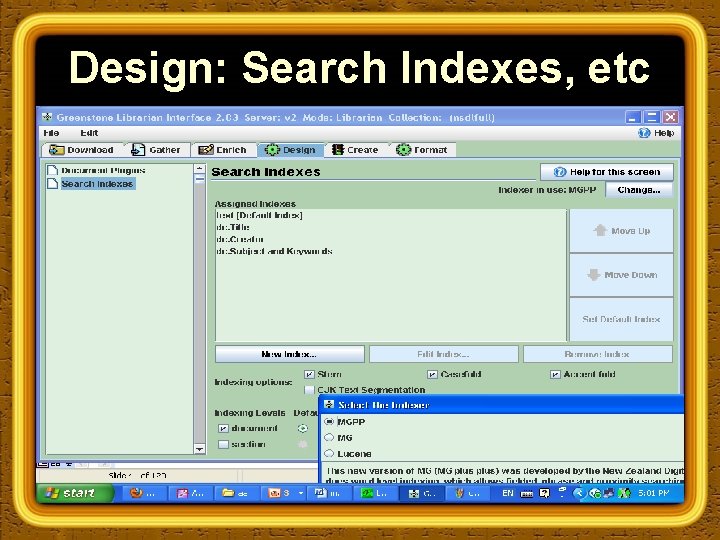
Task: Click the Document Plugins page icon
Action: 52,170
